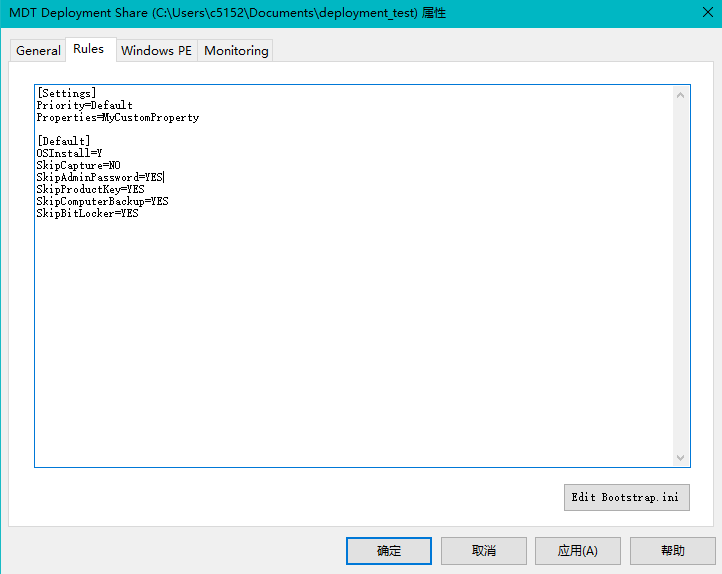Click the scrollbar up arrow
The width and height of the screenshot is (722, 574).
[x=681, y=95]
